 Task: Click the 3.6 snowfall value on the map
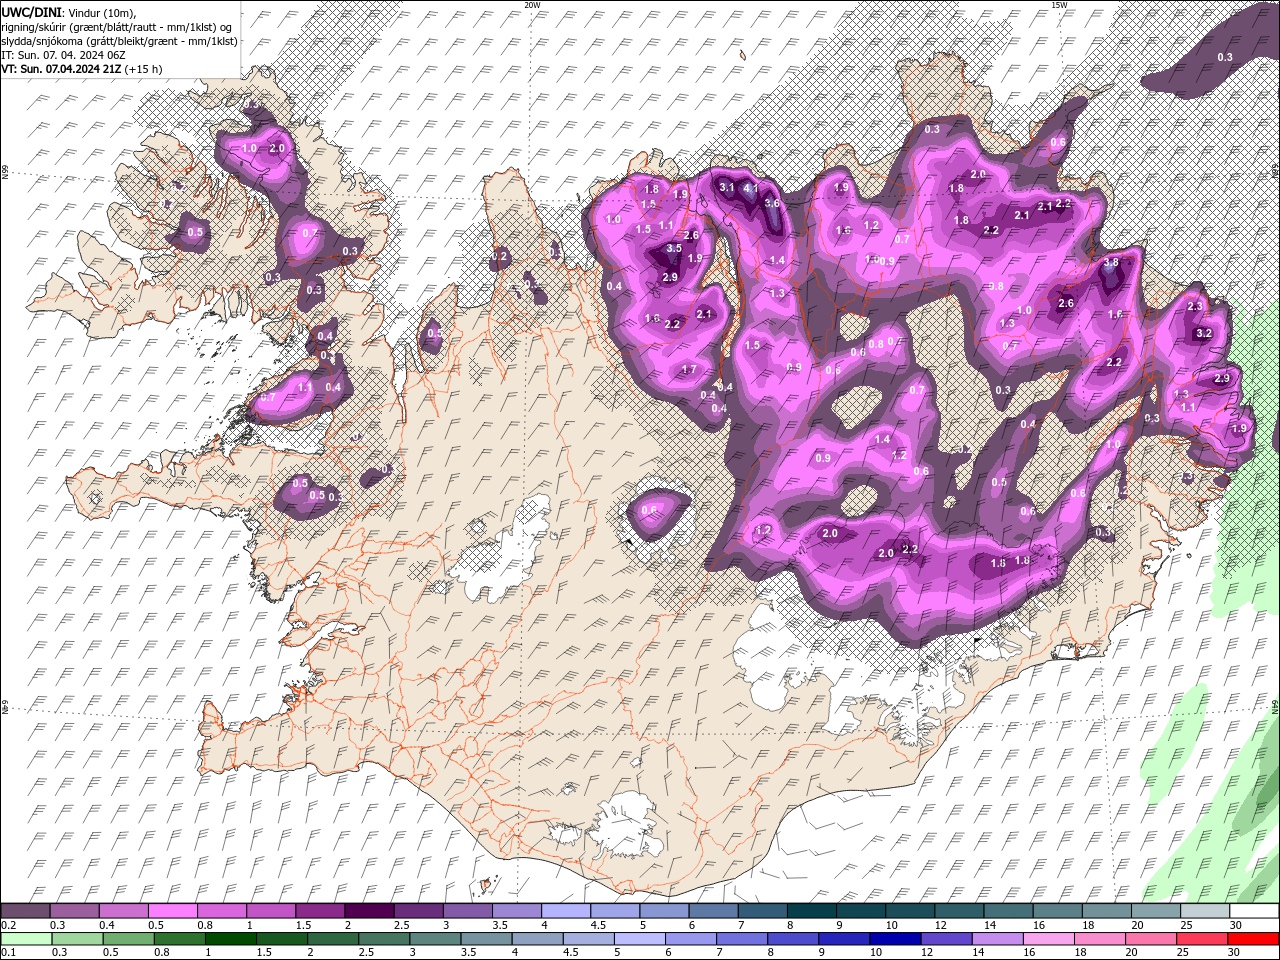[771, 203]
